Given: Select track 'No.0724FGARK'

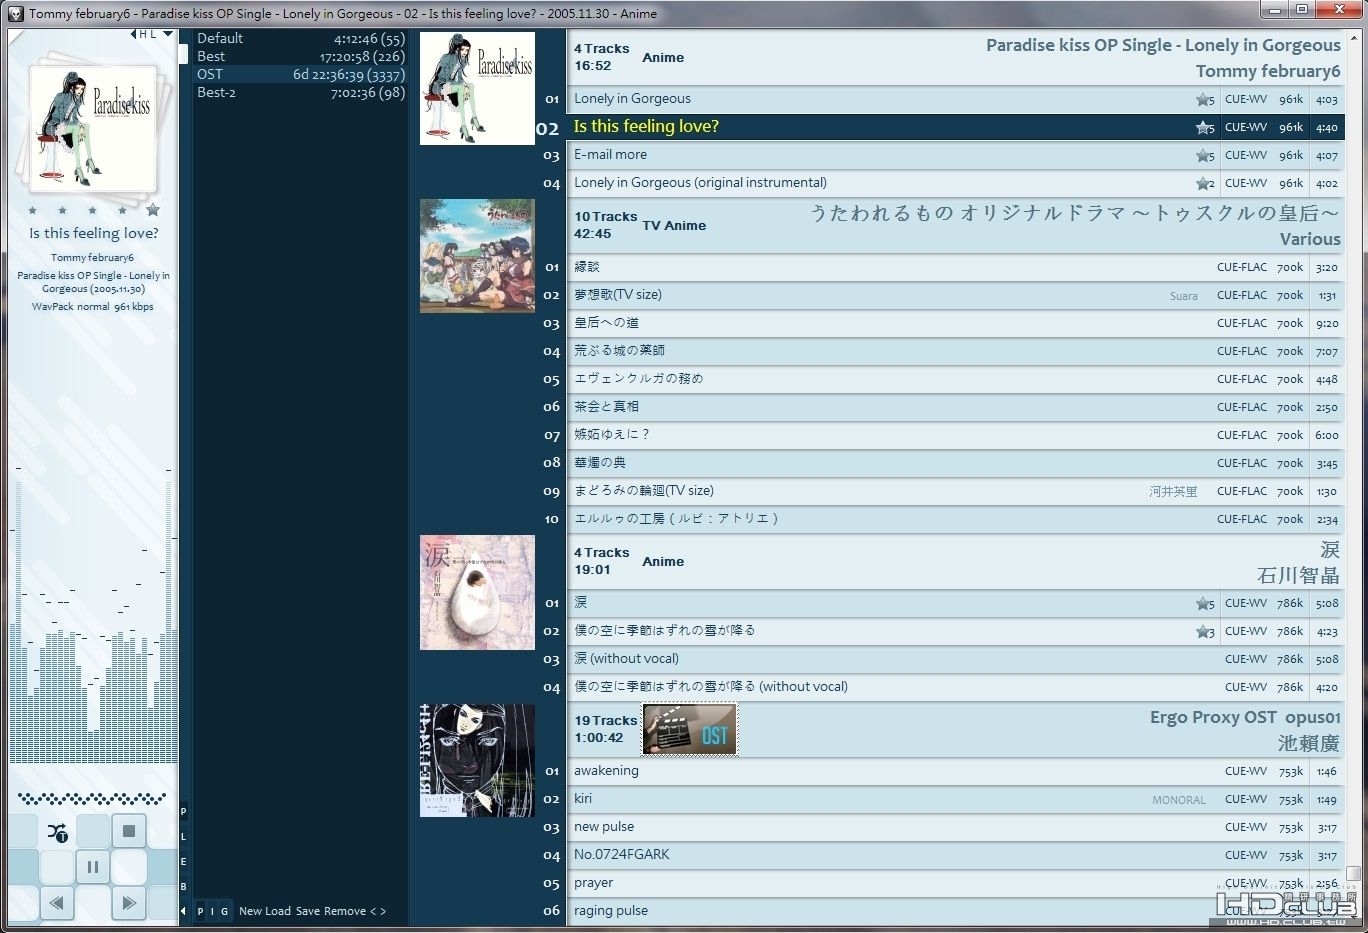Looking at the screenshot, I should pos(955,855).
